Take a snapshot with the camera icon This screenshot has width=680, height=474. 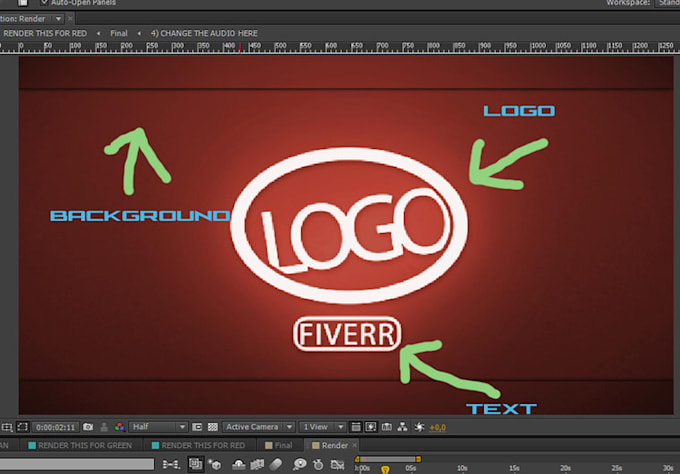click(88, 427)
